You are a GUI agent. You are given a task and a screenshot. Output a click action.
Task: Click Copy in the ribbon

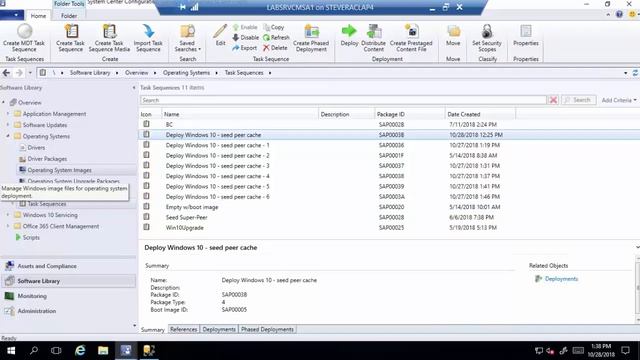click(273, 27)
